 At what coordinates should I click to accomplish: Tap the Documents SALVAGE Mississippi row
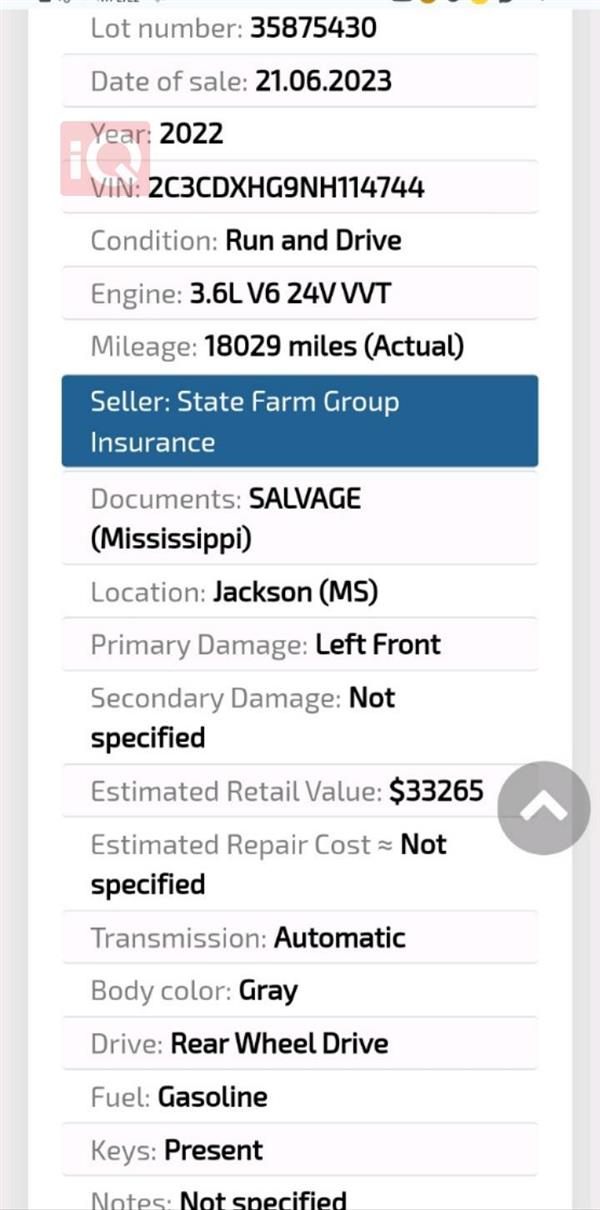(x=300, y=518)
